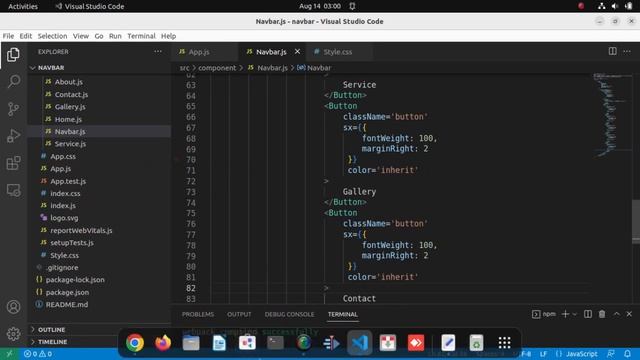This screenshot has width=640, height=360.
Task: Open the Extensions view
Action: [x=13, y=163]
